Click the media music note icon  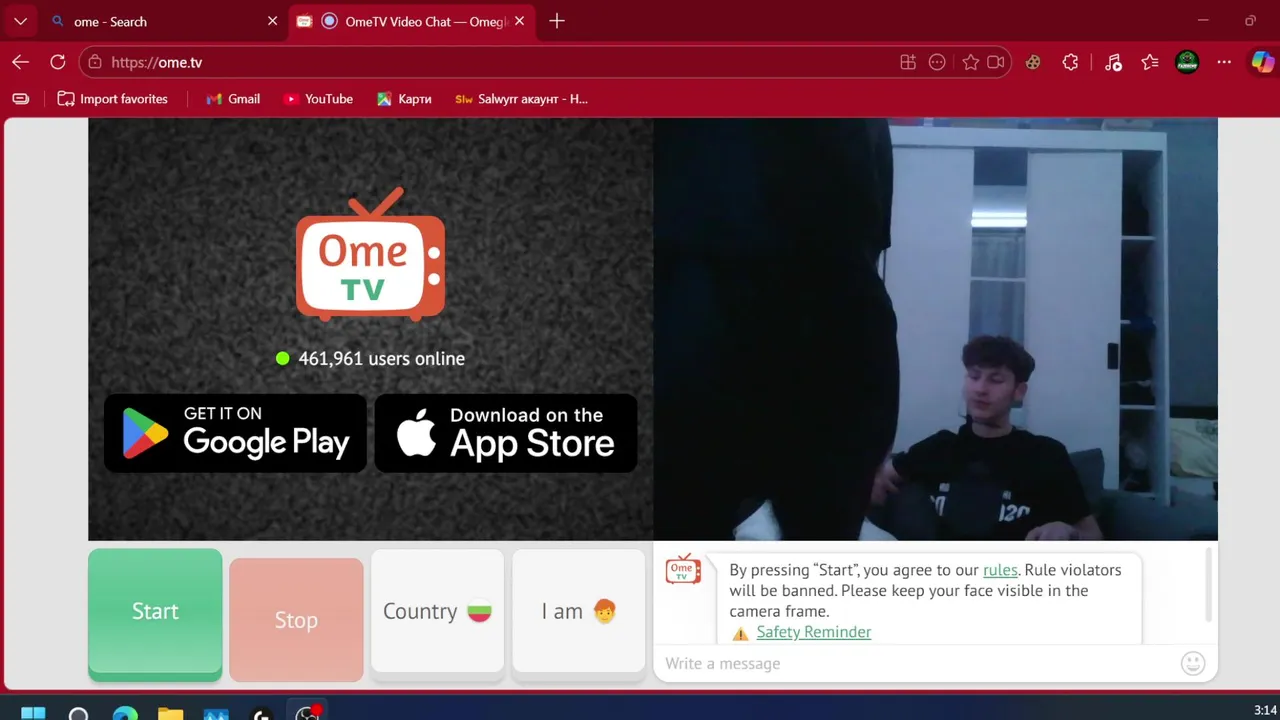1113,62
